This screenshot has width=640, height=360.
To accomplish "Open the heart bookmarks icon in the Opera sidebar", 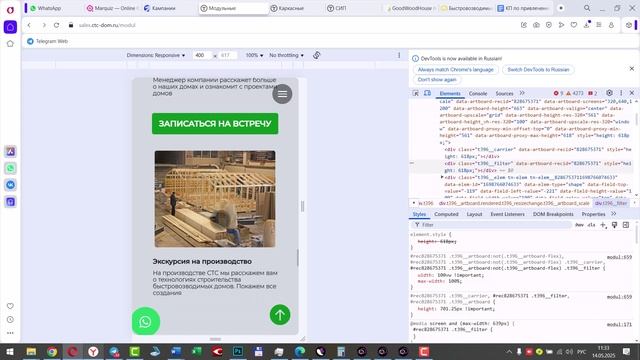I will pos(10,306).
